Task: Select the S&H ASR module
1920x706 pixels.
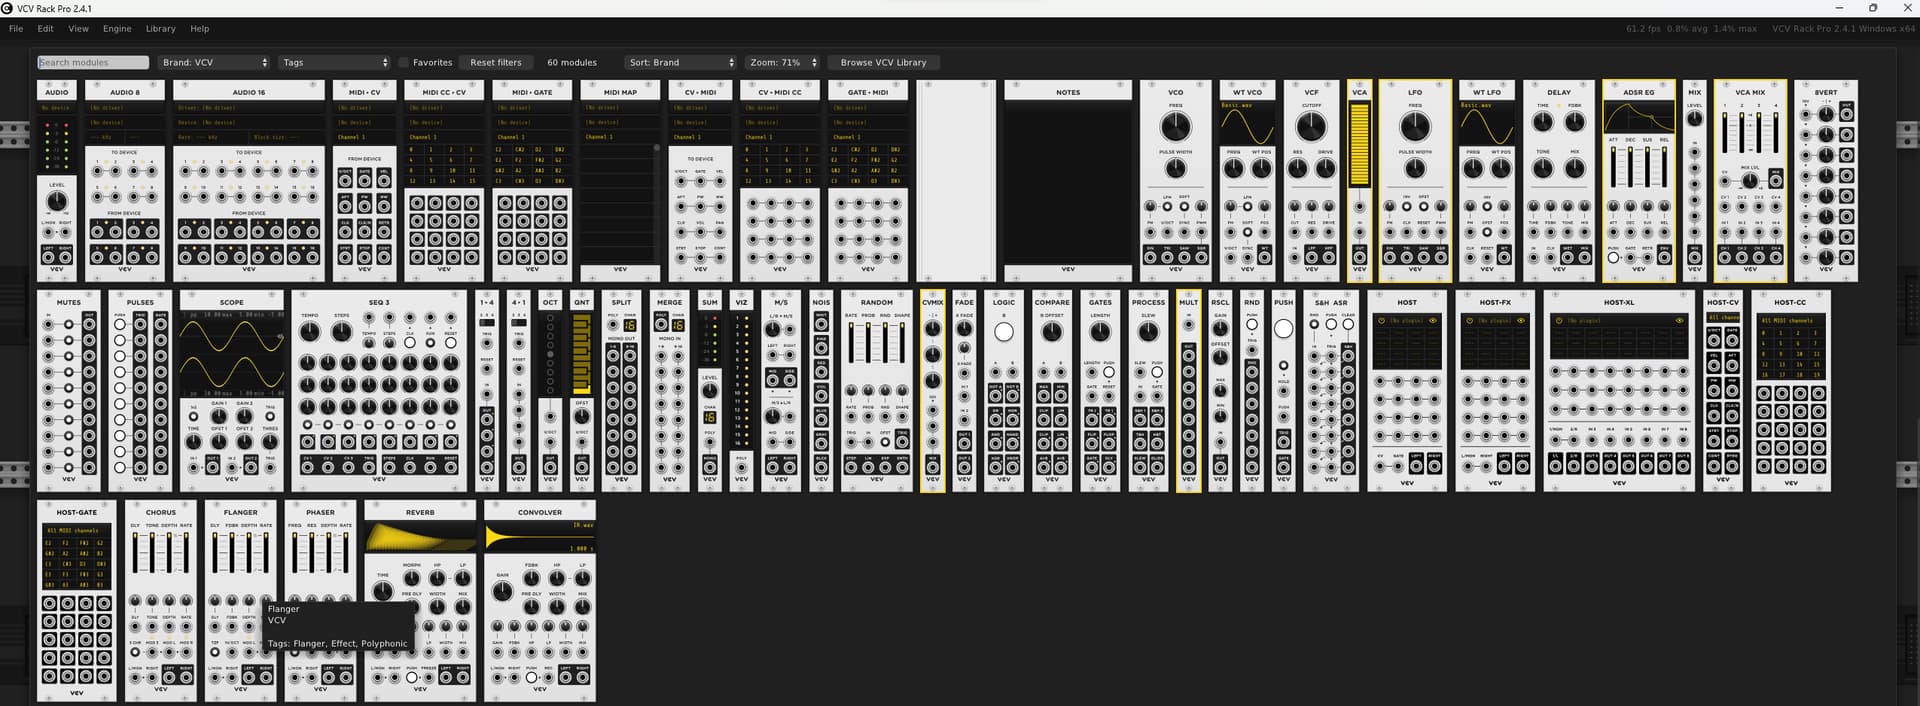Action: (x=1331, y=391)
